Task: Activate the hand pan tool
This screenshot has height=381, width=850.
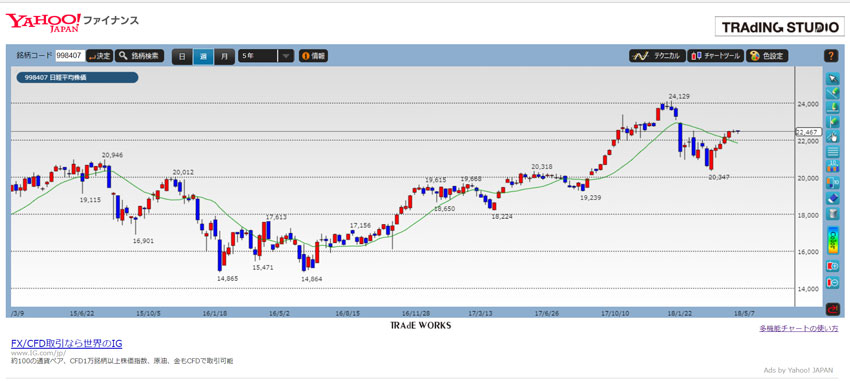Action: click(832, 137)
